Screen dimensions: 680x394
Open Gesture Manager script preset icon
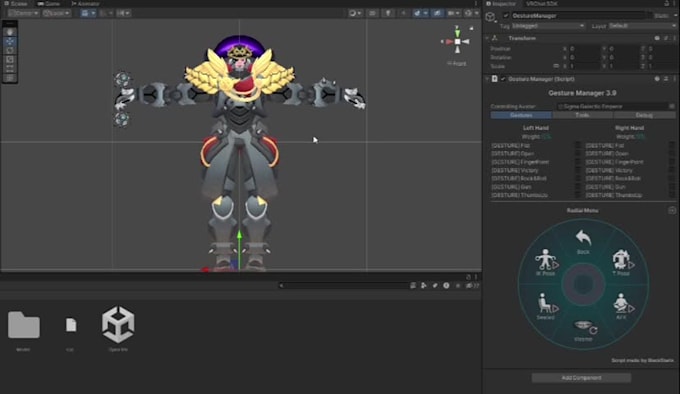click(666, 79)
